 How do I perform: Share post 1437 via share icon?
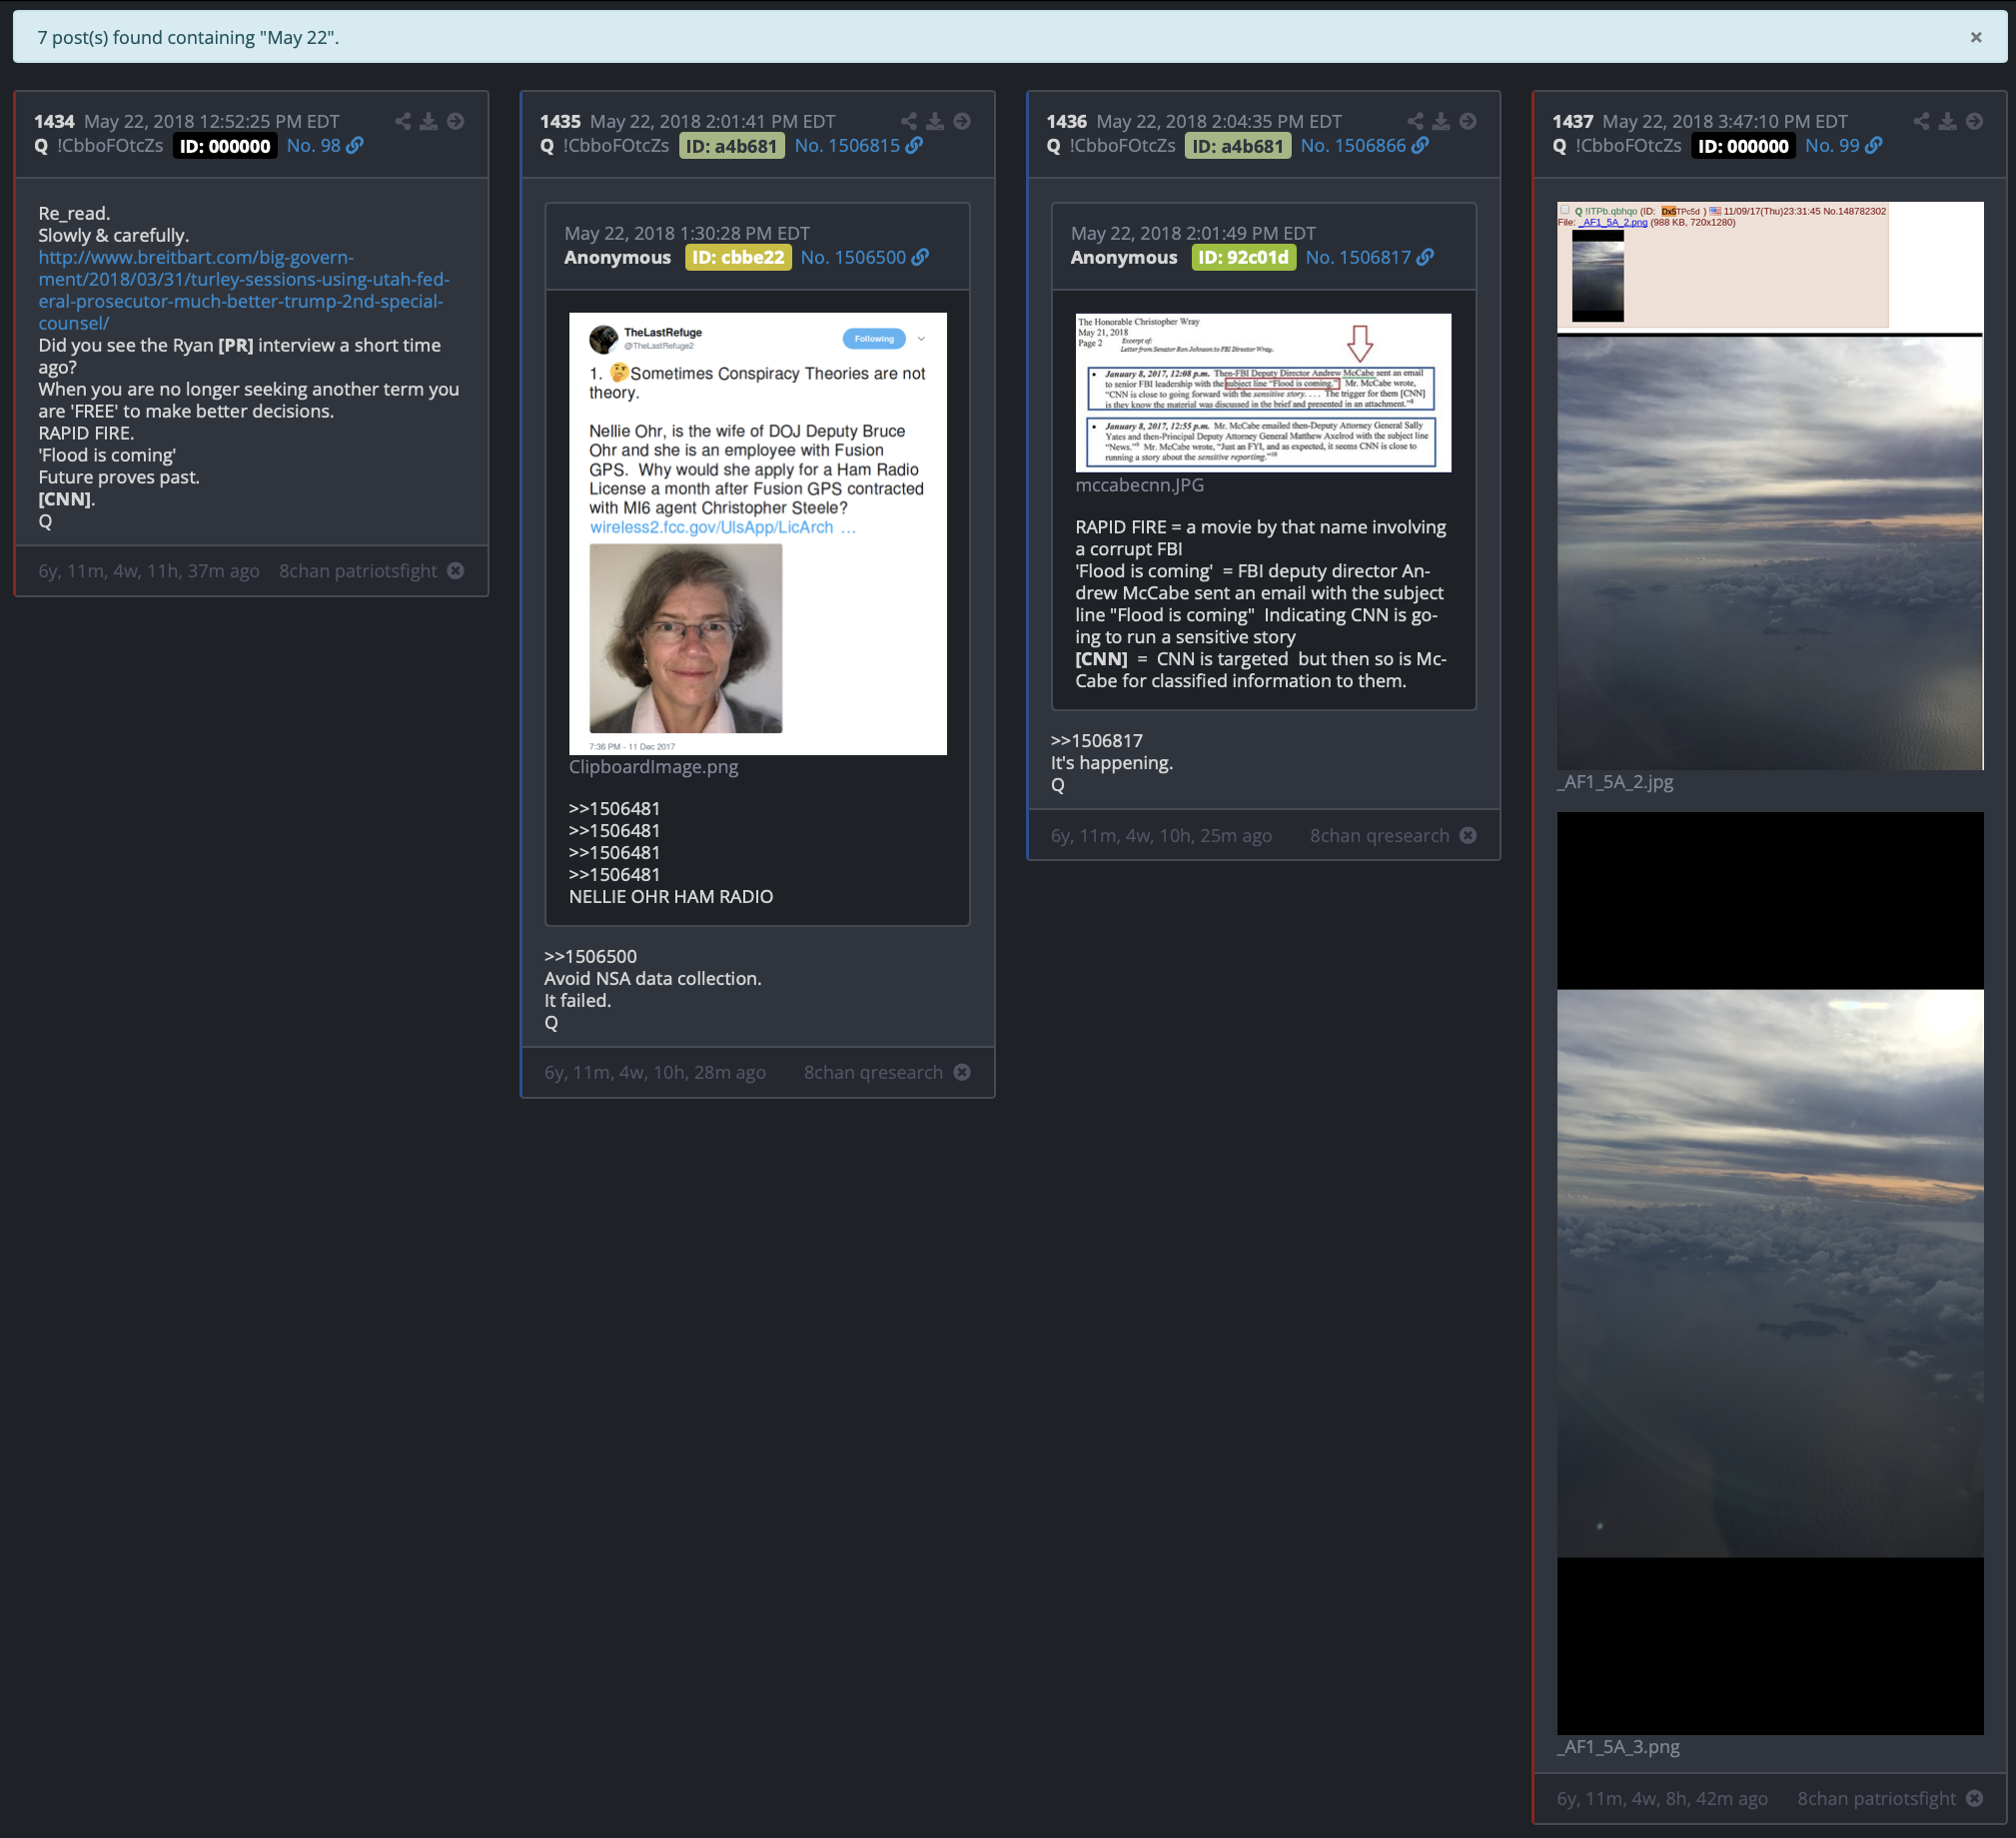(1921, 121)
